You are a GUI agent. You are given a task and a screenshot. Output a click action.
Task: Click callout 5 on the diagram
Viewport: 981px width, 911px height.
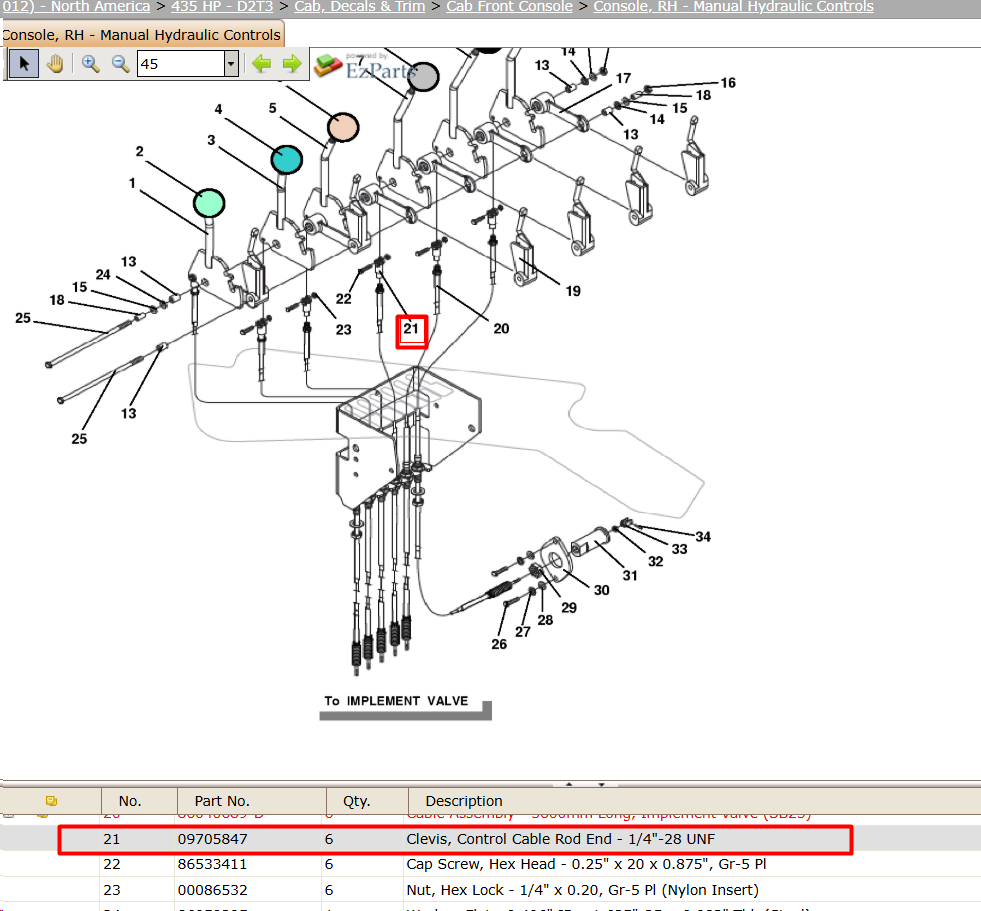(x=273, y=108)
